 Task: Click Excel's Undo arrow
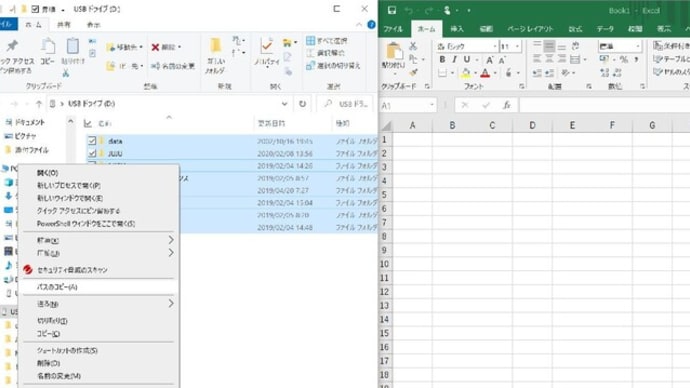point(409,11)
